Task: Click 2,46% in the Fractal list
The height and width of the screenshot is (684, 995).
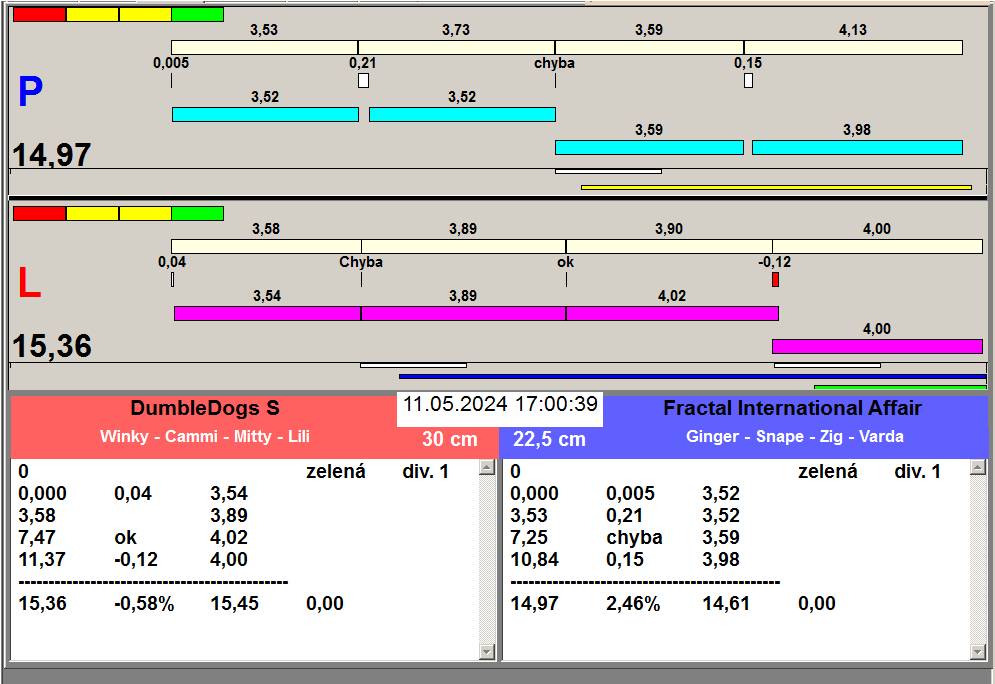Action: [633, 603]
